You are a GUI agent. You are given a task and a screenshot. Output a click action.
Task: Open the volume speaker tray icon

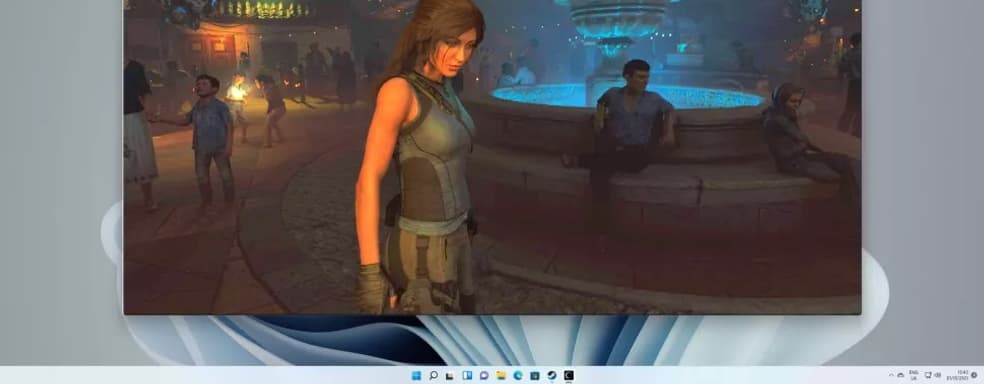[x=938, y=375]
